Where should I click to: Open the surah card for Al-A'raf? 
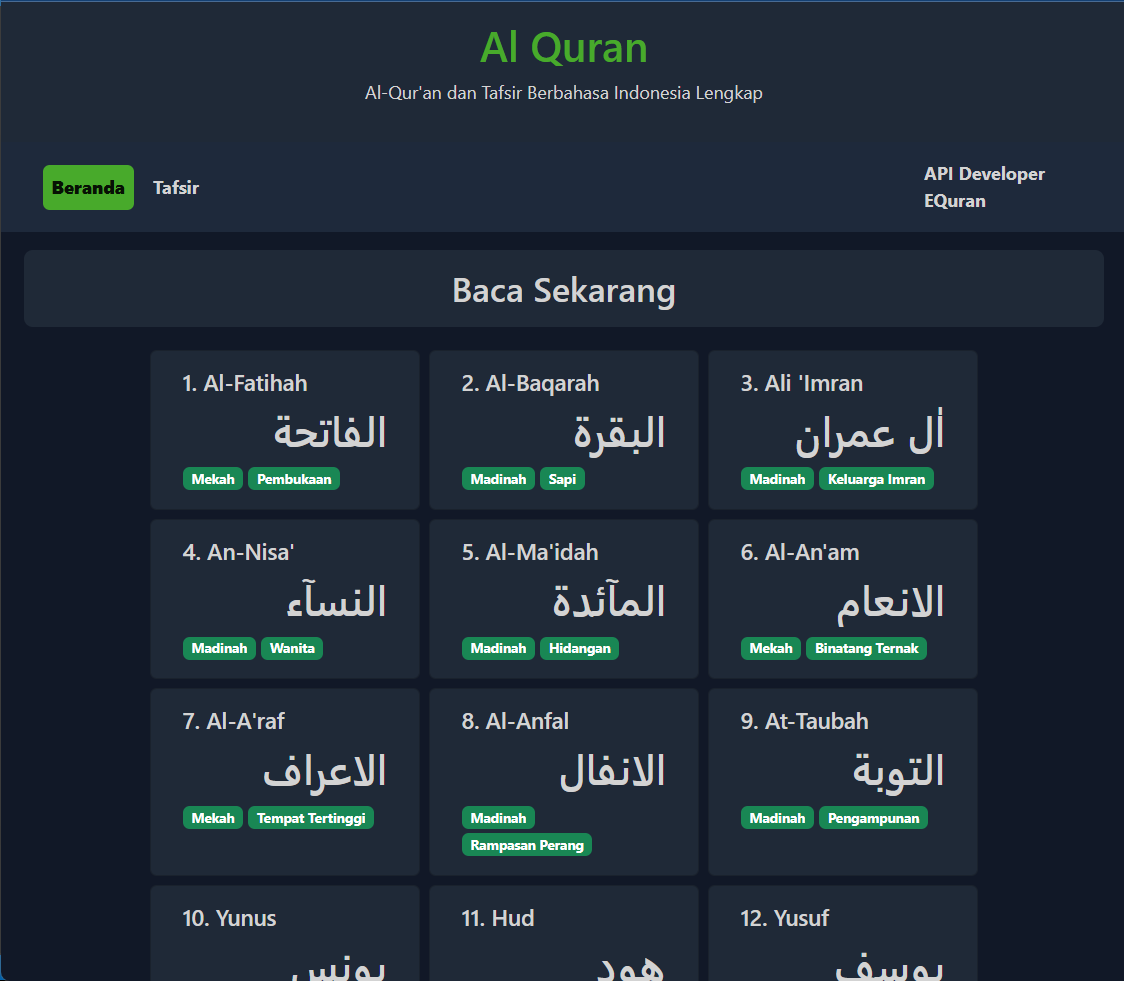point(284,781)
